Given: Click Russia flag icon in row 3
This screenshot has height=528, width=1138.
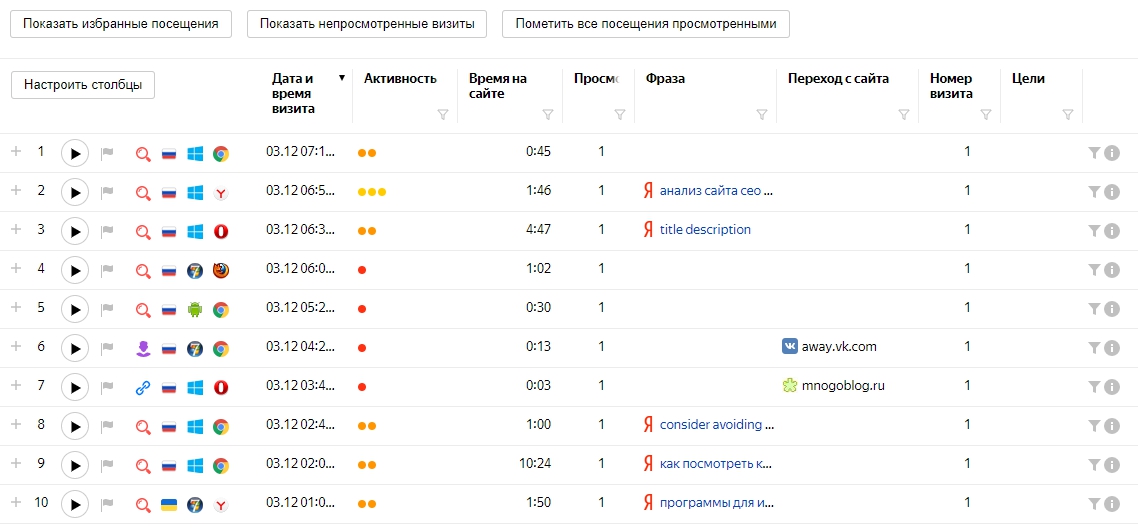Looking at the screenshot, I should pyautogui.click(x=169, y=231).
